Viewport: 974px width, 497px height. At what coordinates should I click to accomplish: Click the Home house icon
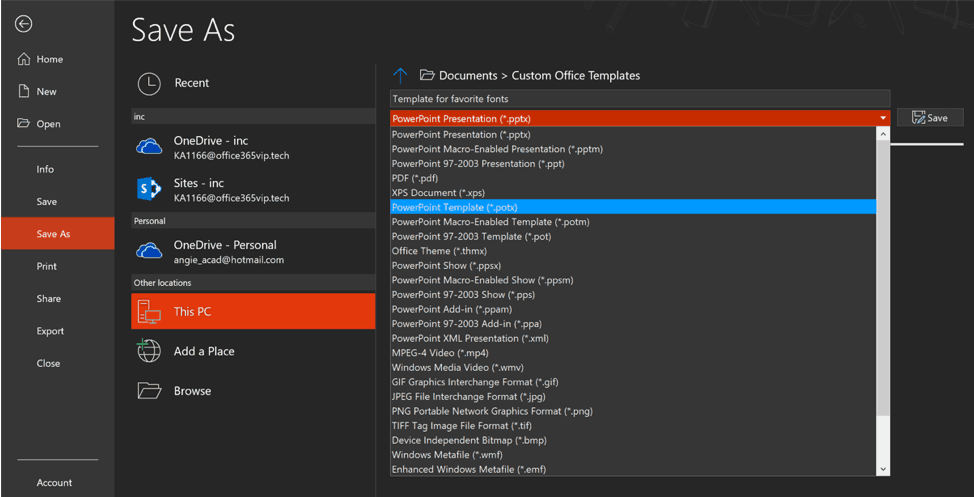click(24, 59)
